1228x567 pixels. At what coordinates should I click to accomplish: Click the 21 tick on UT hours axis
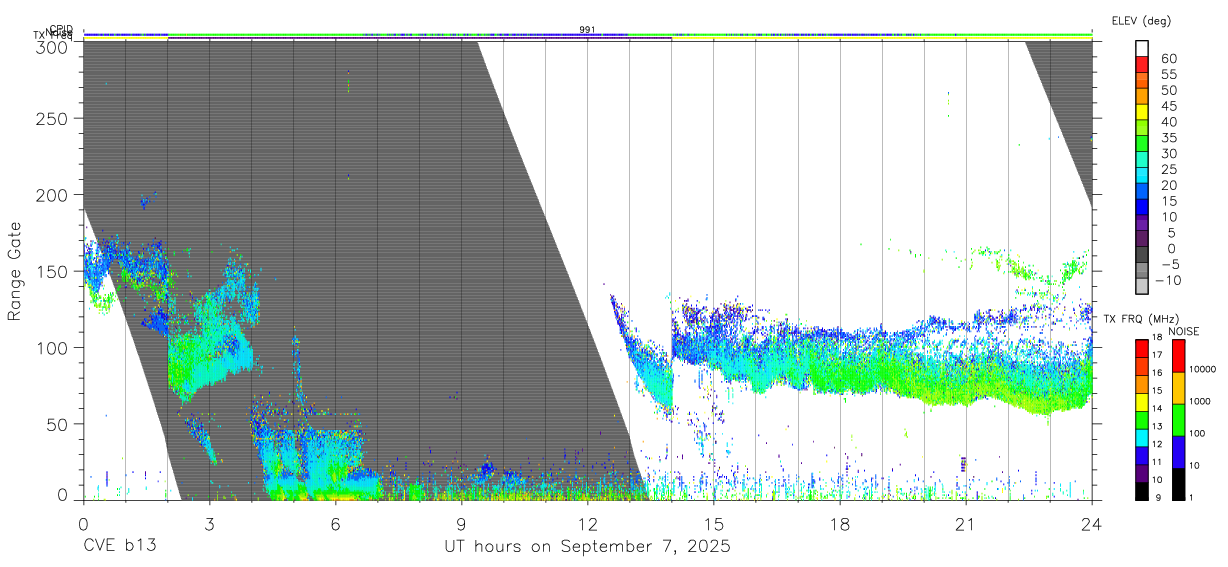966,524
